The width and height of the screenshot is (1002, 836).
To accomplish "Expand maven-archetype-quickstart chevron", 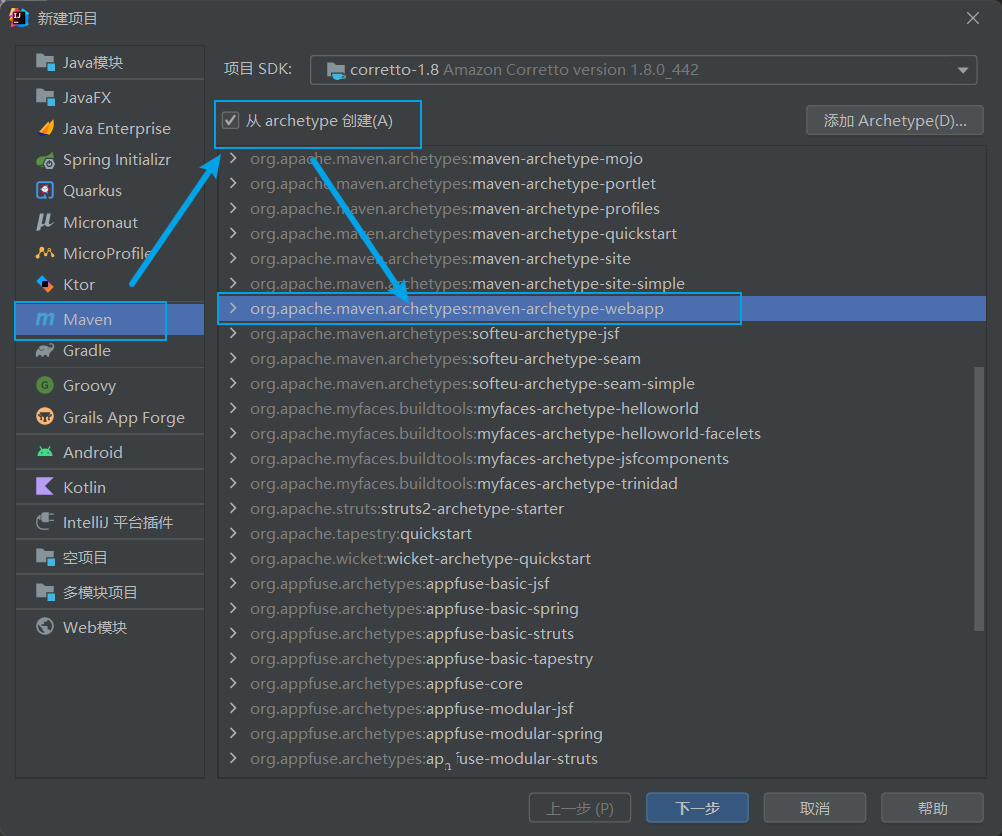I will 233,233.
